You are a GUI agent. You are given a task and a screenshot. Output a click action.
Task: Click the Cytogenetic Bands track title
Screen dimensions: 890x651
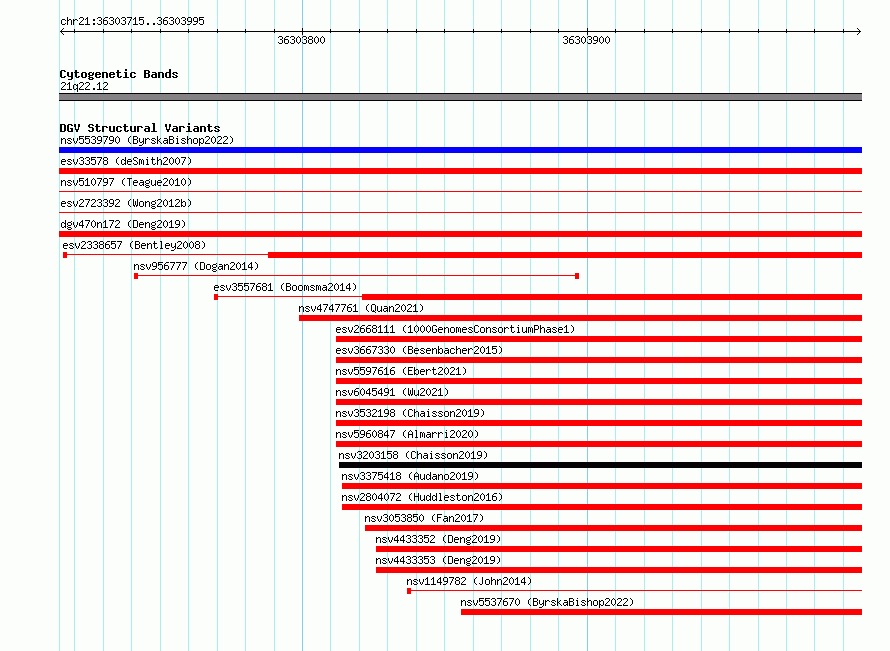coord(119,74)
